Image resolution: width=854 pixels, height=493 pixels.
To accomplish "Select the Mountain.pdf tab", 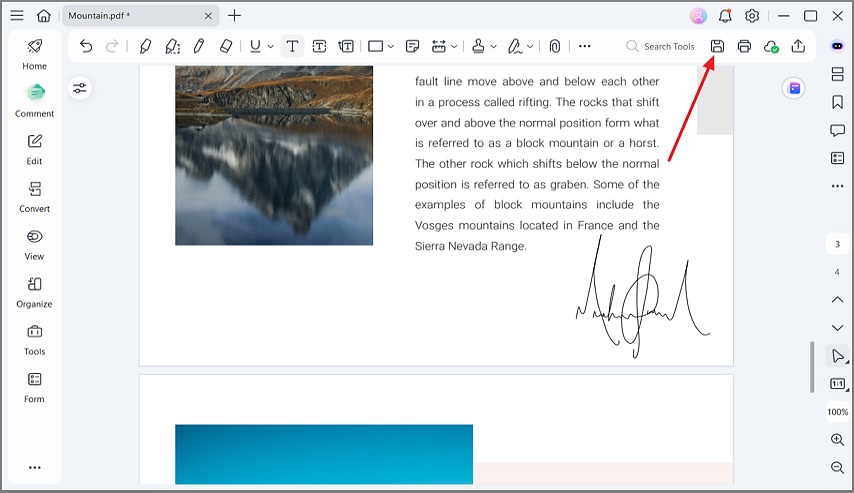I will pos(140,16).
